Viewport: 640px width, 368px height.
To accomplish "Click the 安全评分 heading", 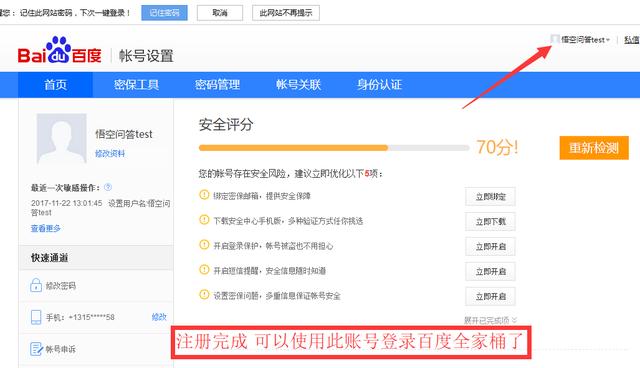I will tap(226, 124).
